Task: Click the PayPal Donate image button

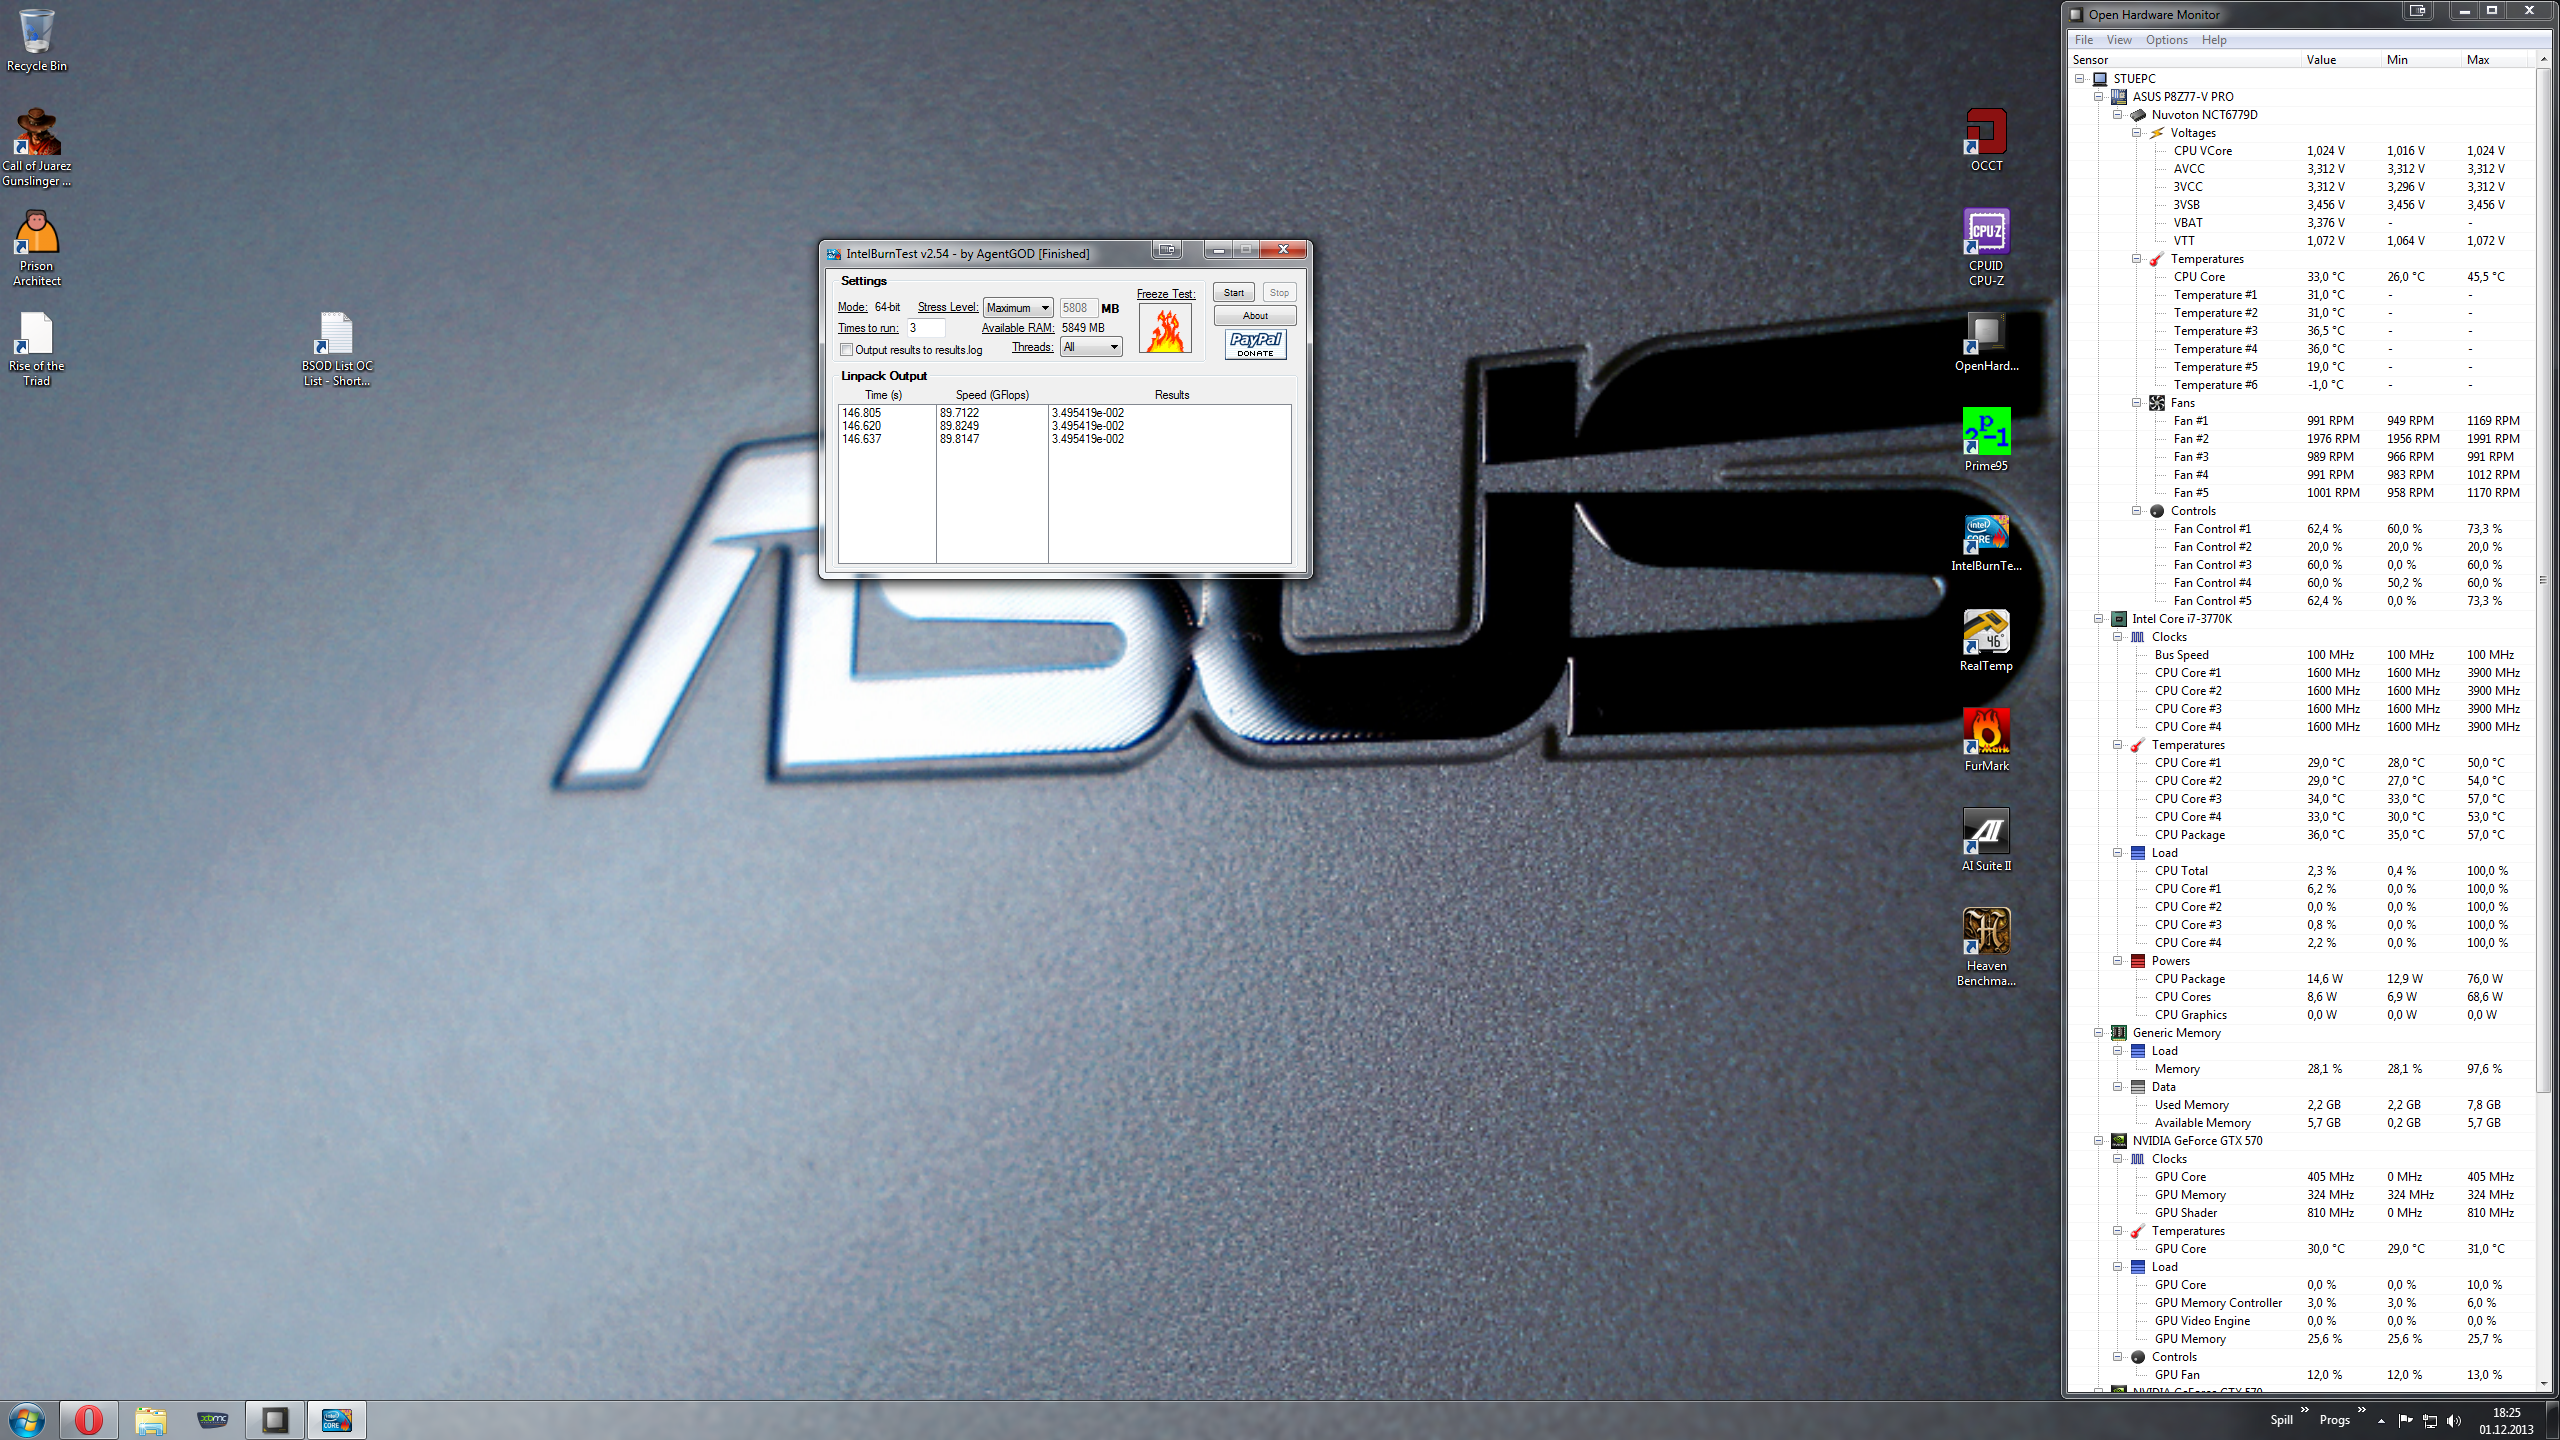Action: 1255,345
